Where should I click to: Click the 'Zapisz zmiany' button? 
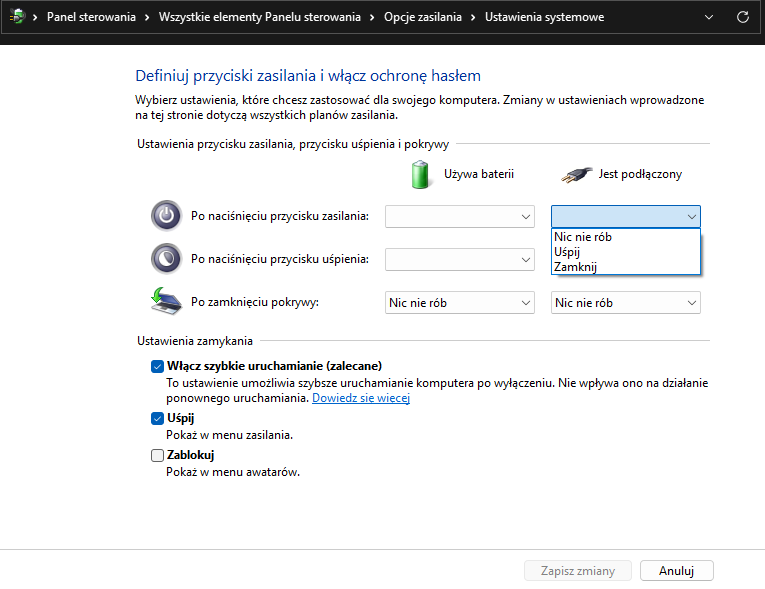coord(578,570)
